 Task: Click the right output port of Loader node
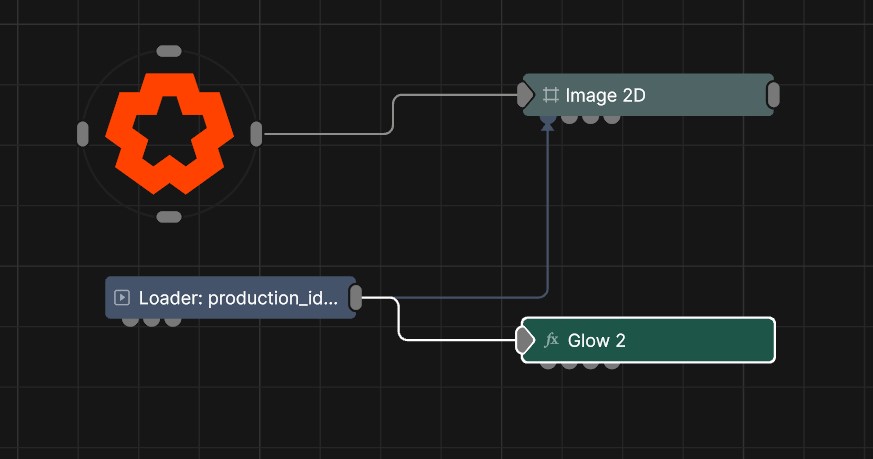click(356, 297)
